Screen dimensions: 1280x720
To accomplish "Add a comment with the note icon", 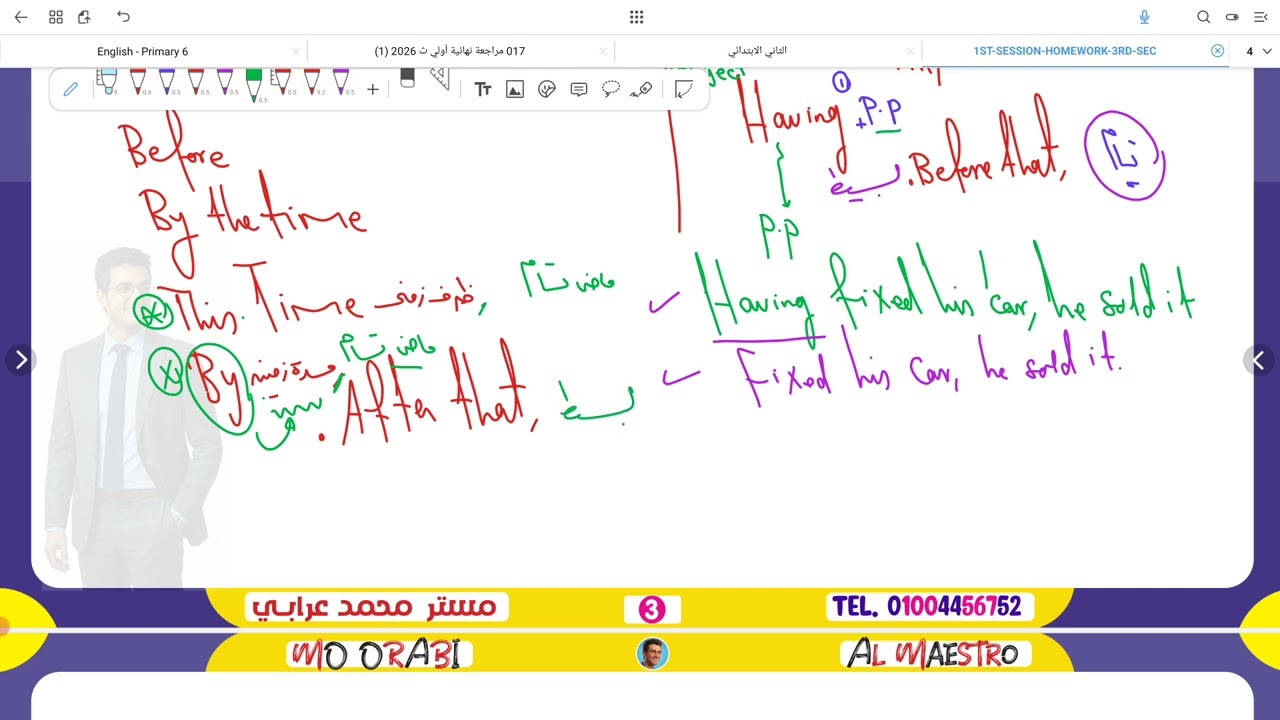I will point(578,89).
